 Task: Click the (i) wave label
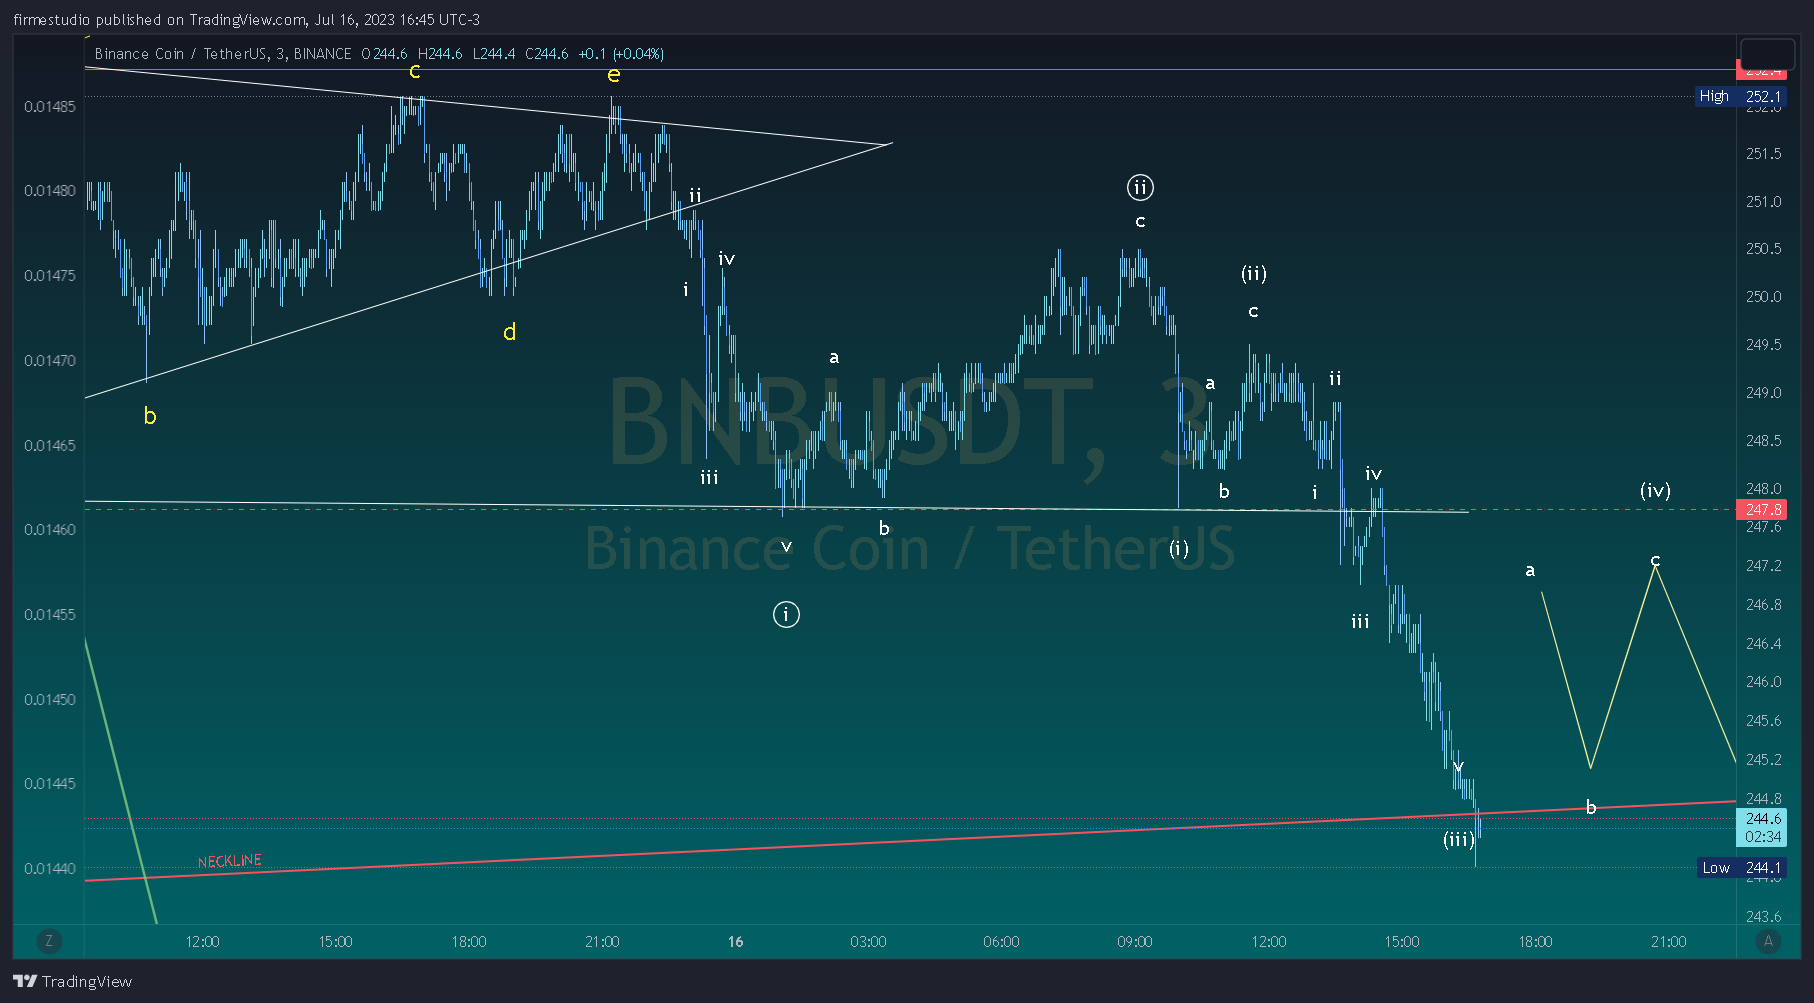[x=1179, y=548]
